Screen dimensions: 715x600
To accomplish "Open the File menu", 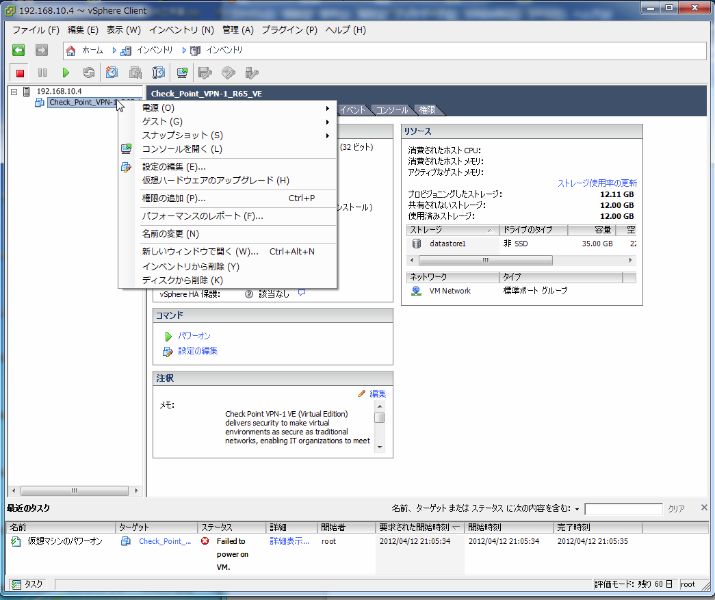I will pos(36,30).
